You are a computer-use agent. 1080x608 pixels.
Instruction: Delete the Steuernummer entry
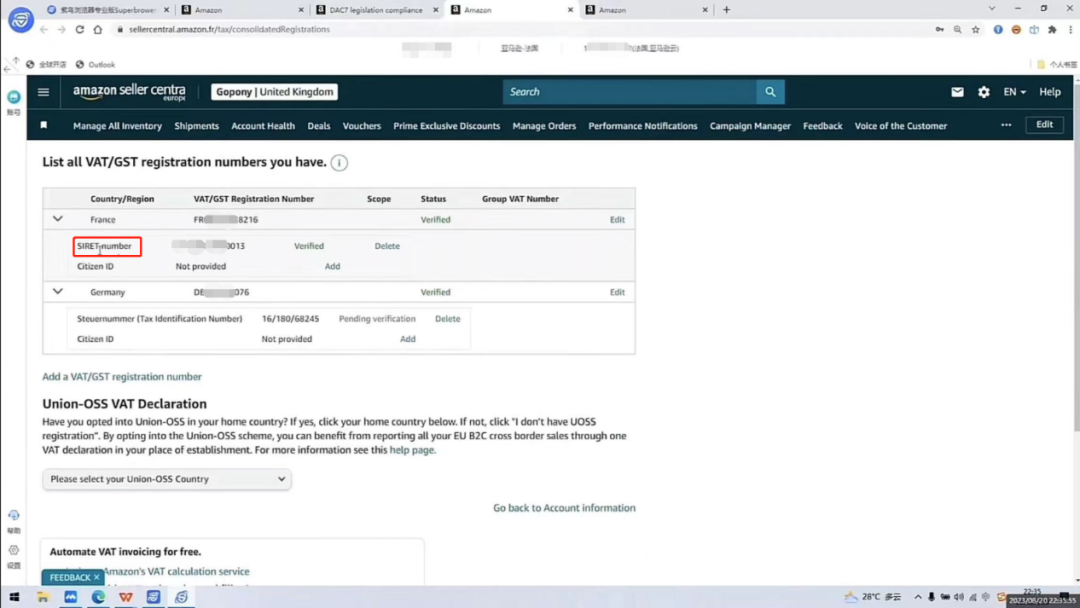(448, 319)
